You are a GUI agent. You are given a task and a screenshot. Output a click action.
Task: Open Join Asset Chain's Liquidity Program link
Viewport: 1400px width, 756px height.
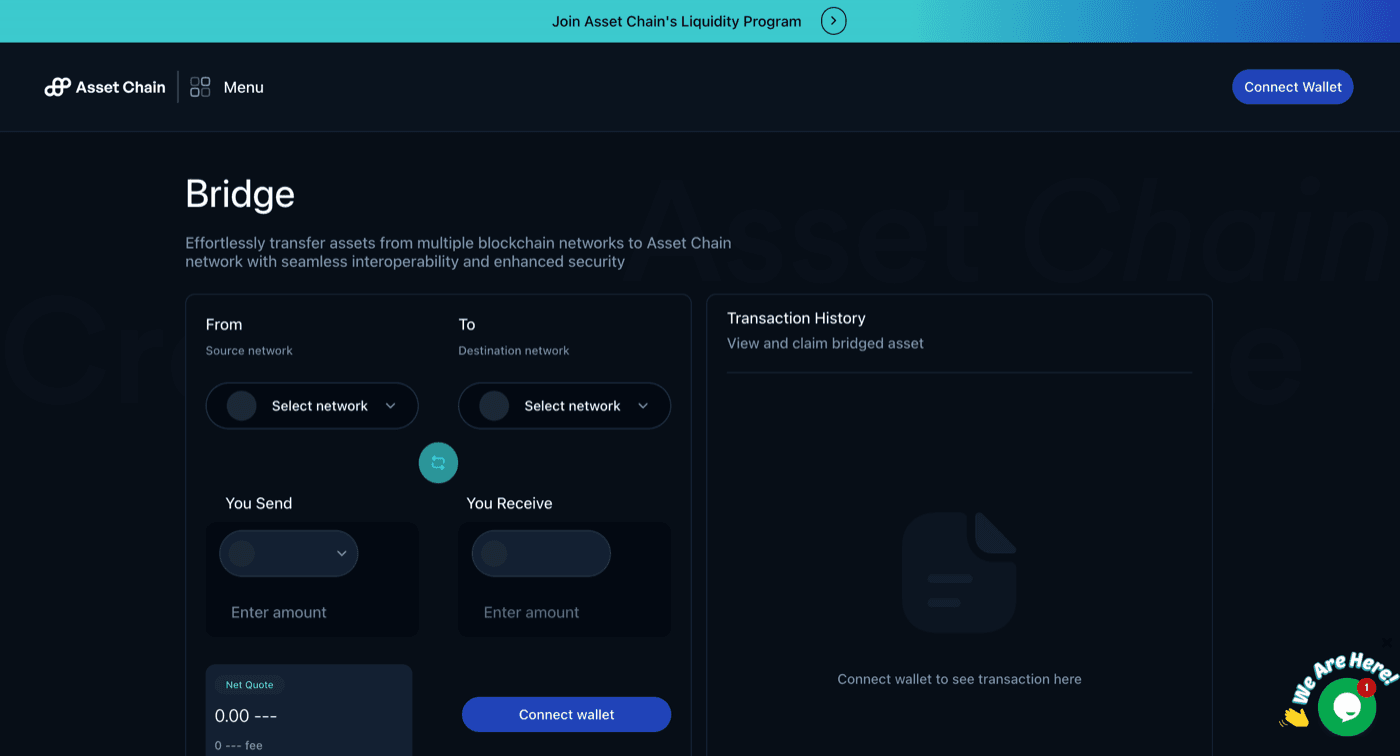coord(677,21)
